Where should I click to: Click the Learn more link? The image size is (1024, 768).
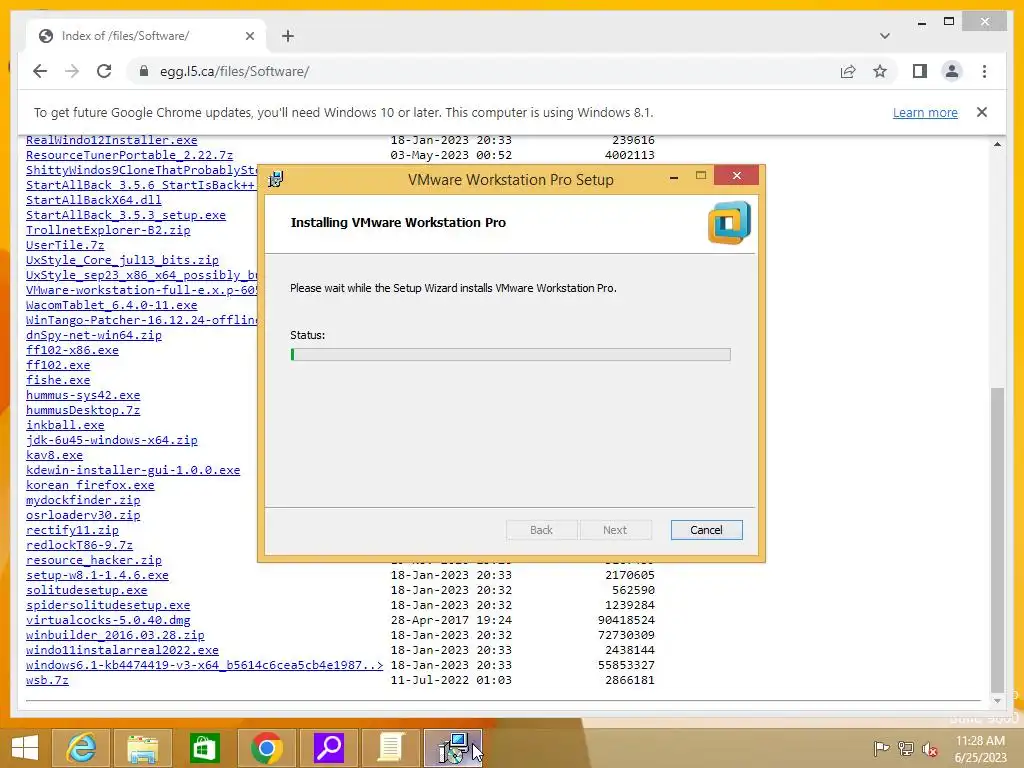[925, 112]
